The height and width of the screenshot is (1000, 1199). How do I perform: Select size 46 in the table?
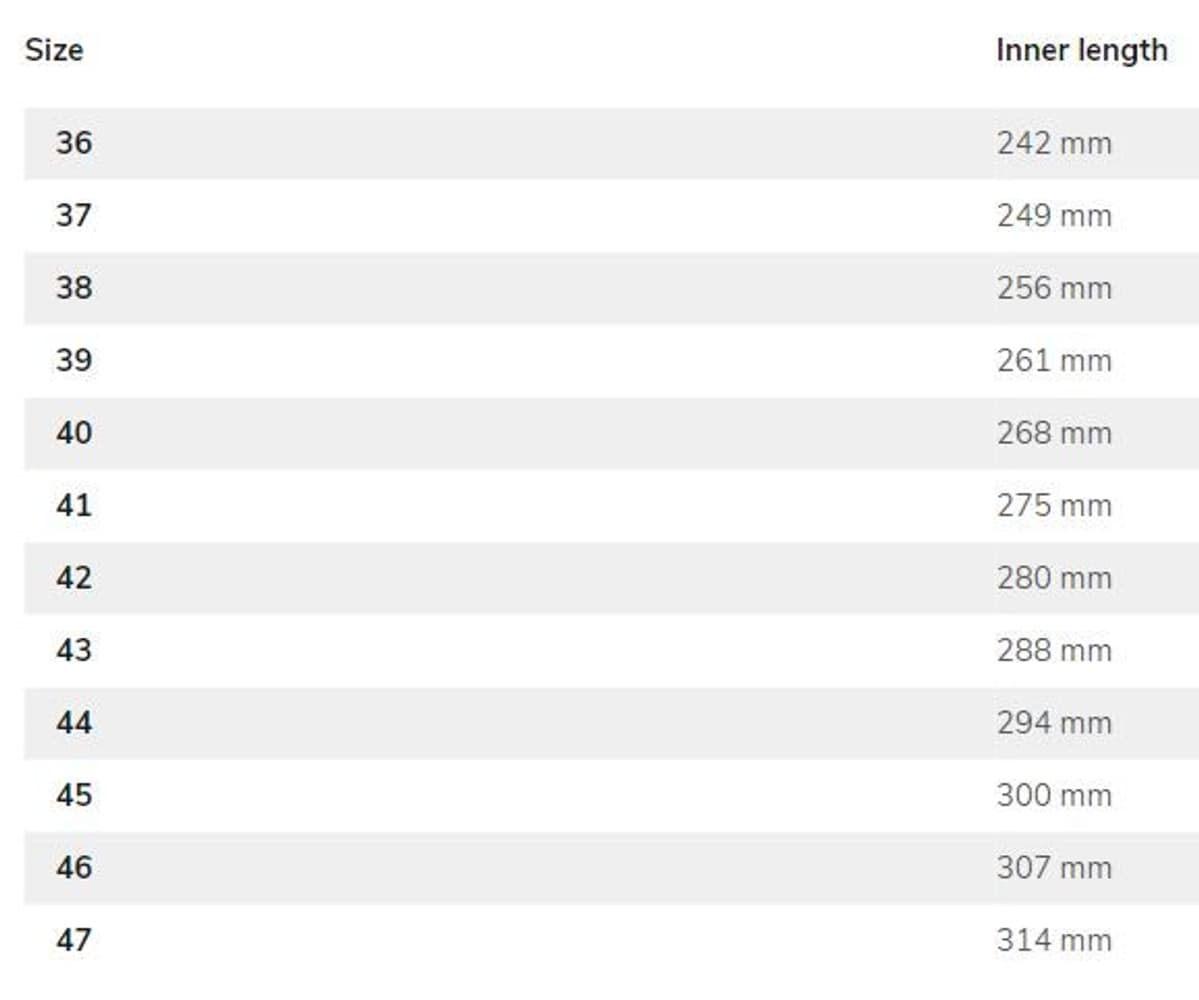tap(73, 867)
